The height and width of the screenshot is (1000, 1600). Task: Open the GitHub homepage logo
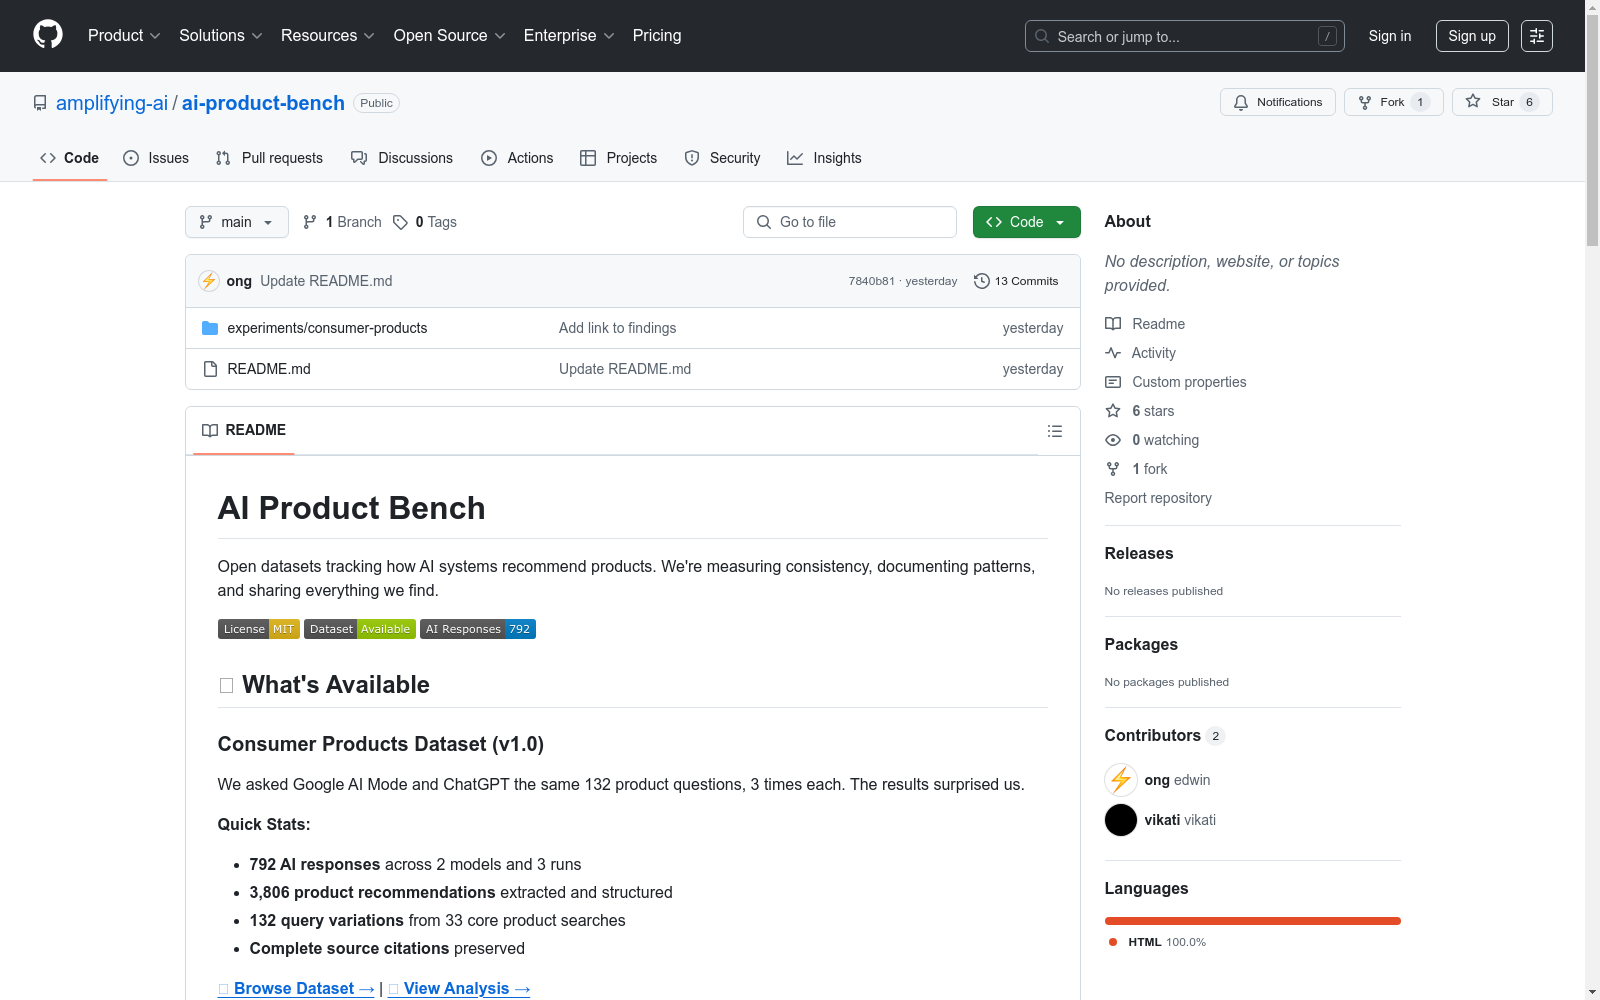(48, 35)
